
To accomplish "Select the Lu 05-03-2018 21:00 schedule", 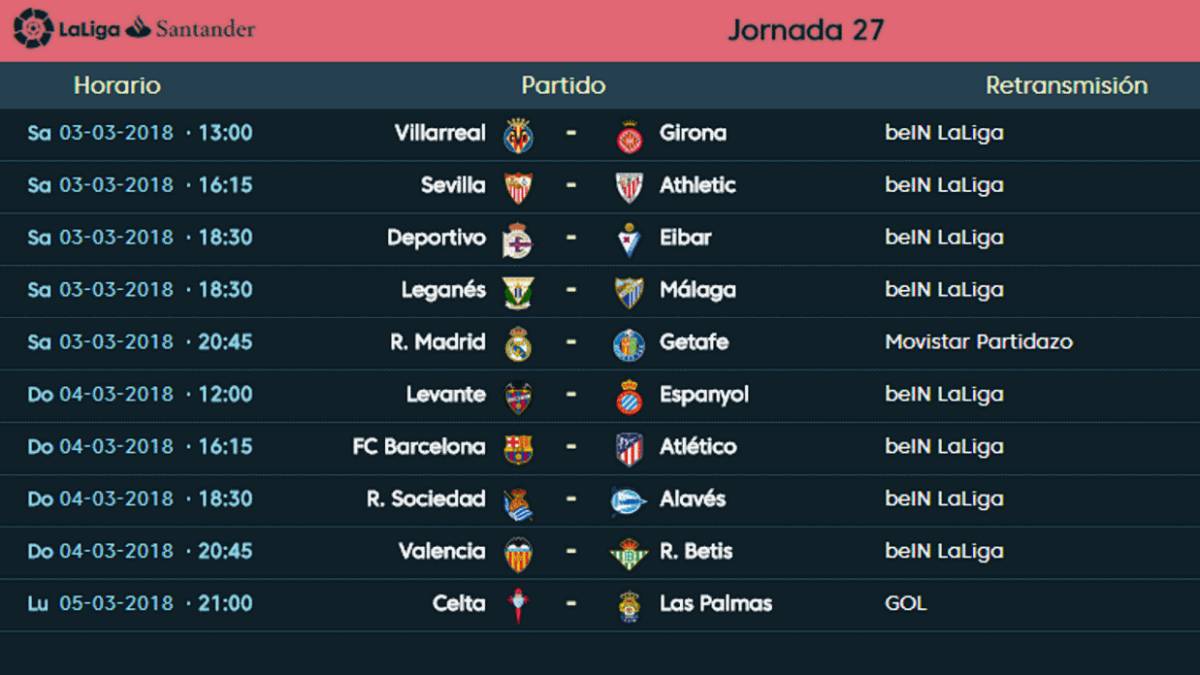I will tap(140, 603).
